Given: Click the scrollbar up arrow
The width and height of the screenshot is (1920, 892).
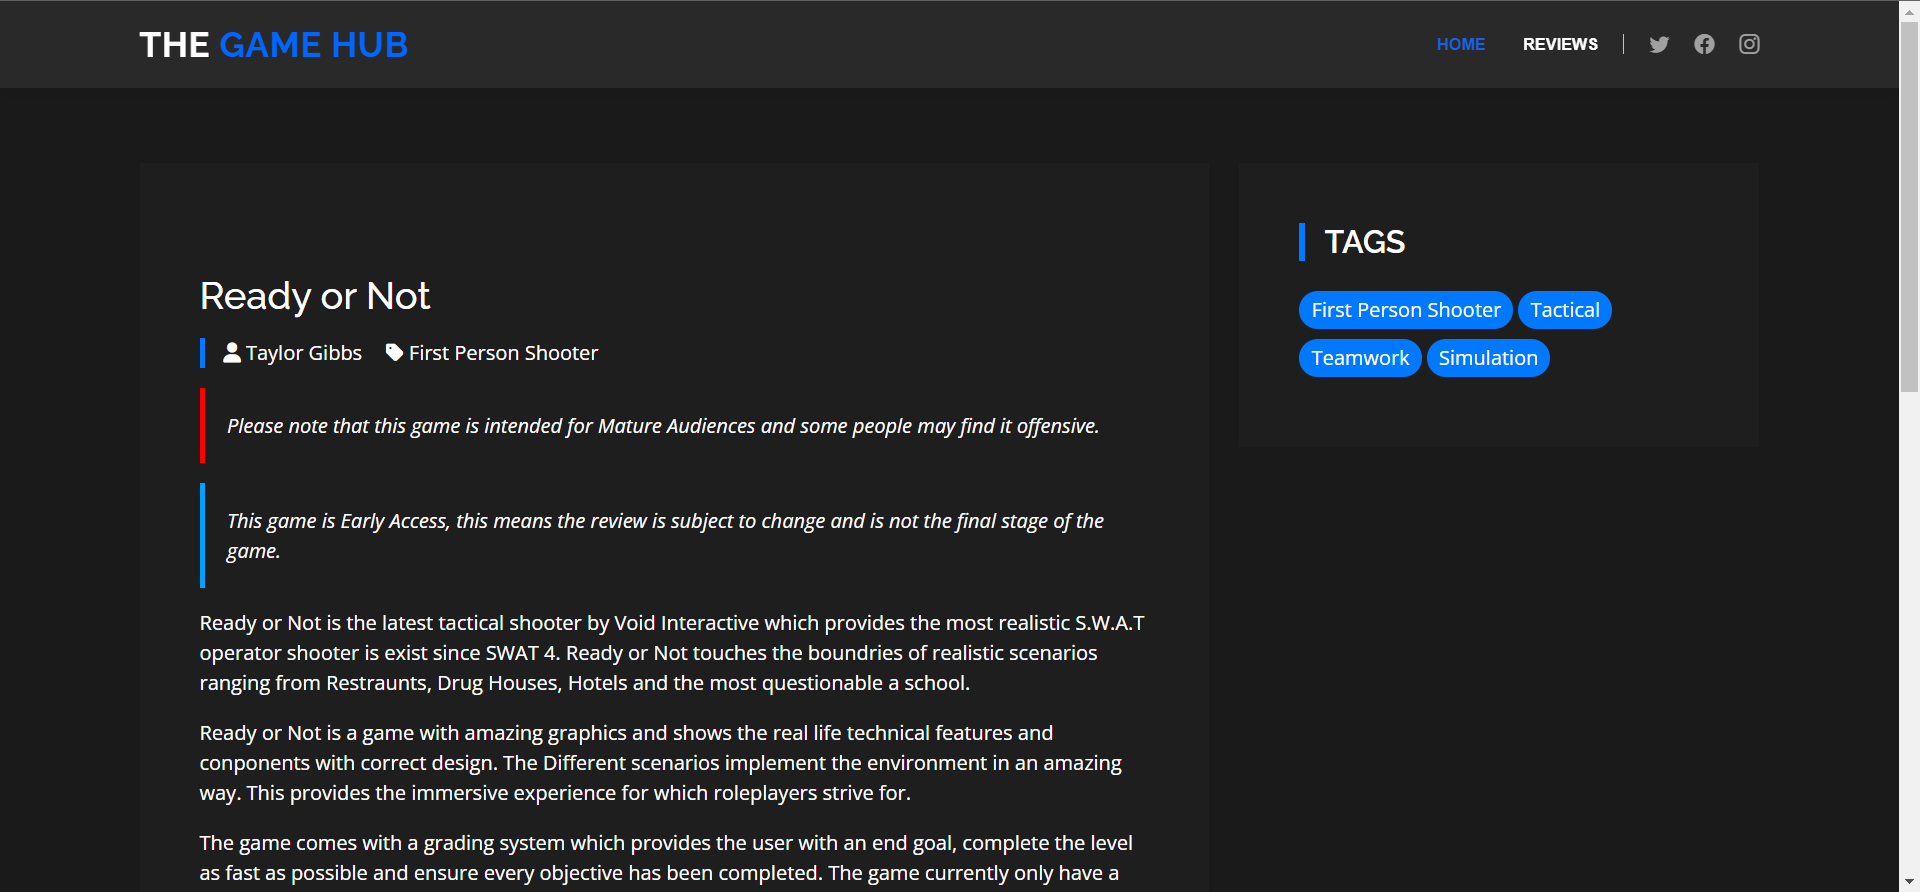Looking at the screenshot, I should (x=1909, y=9).
